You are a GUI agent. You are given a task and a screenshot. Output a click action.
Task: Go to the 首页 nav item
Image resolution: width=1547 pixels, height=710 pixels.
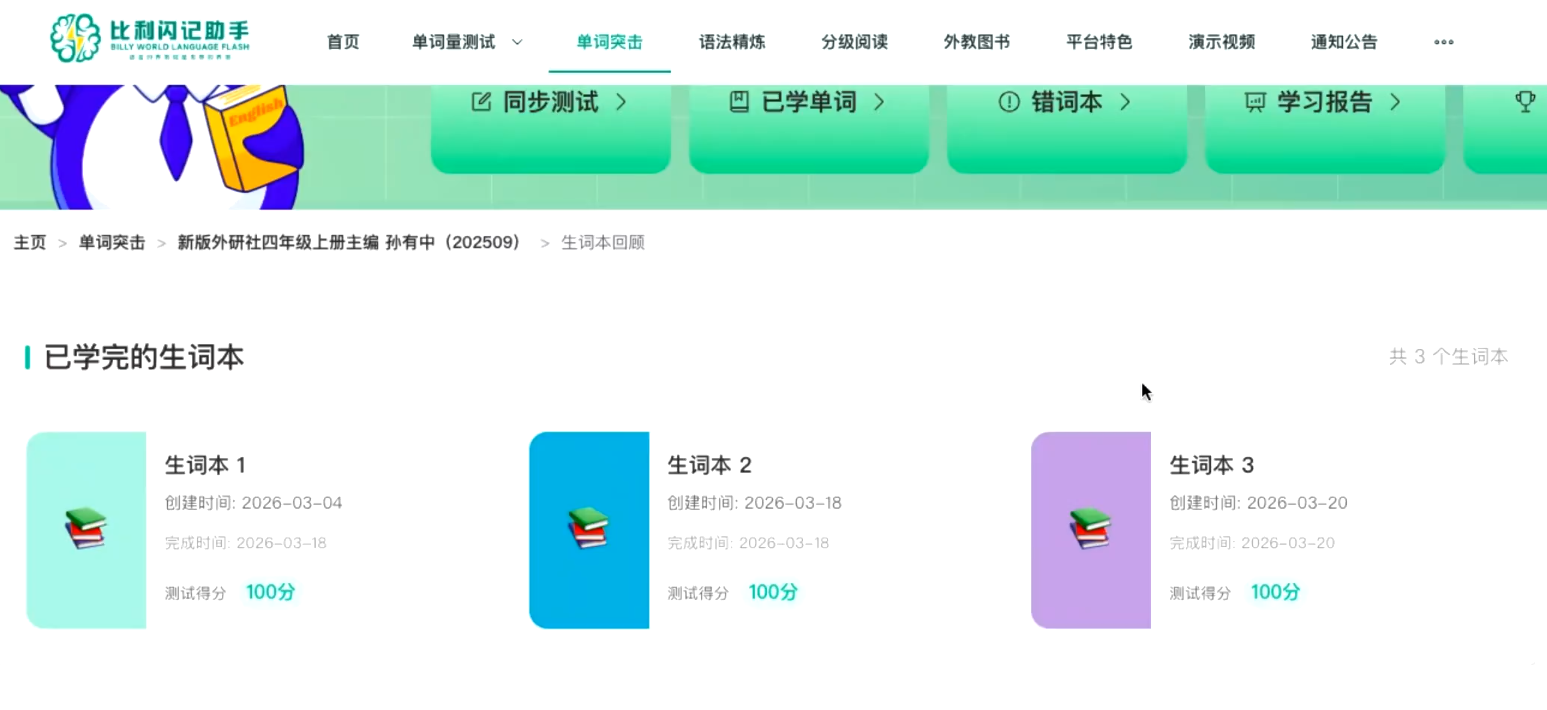343,42
